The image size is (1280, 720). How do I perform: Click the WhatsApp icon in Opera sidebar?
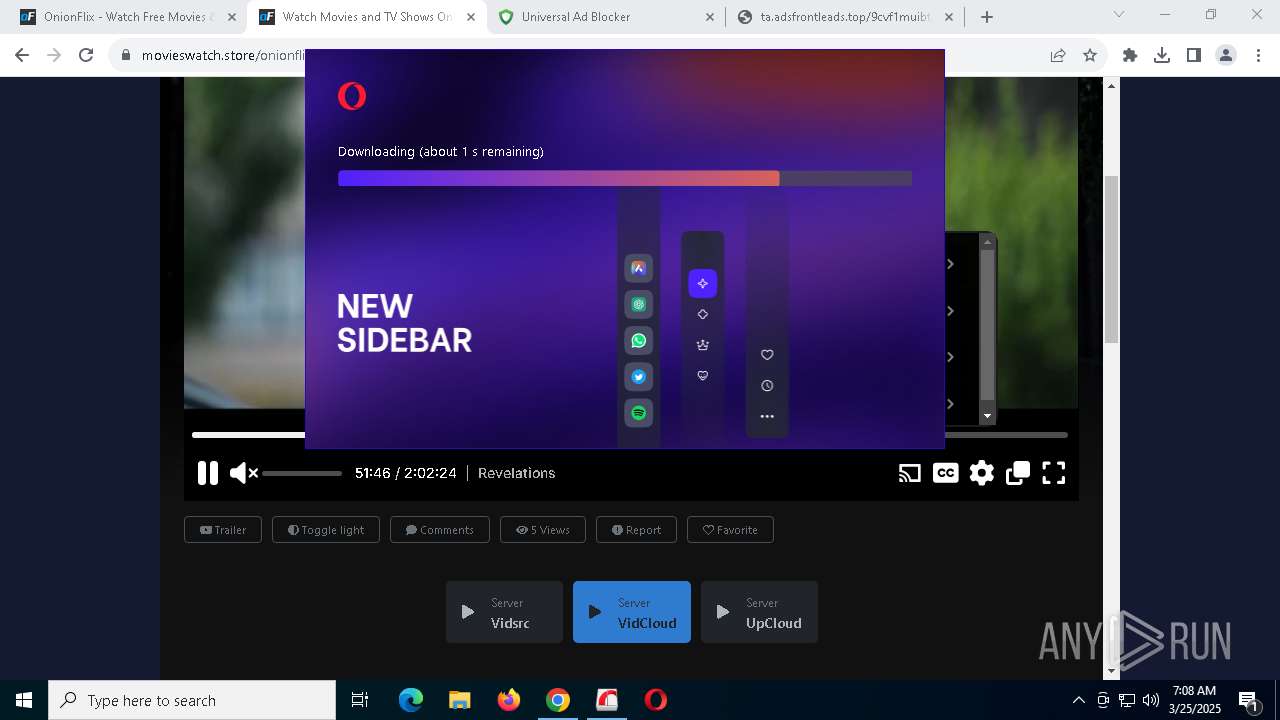pos(639,341)
